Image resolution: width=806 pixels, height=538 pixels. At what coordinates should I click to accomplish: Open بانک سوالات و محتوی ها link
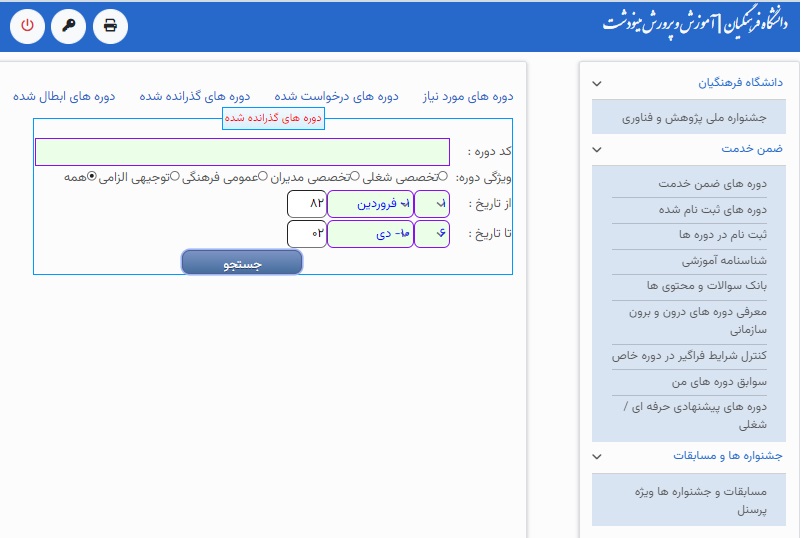point(707,286)
